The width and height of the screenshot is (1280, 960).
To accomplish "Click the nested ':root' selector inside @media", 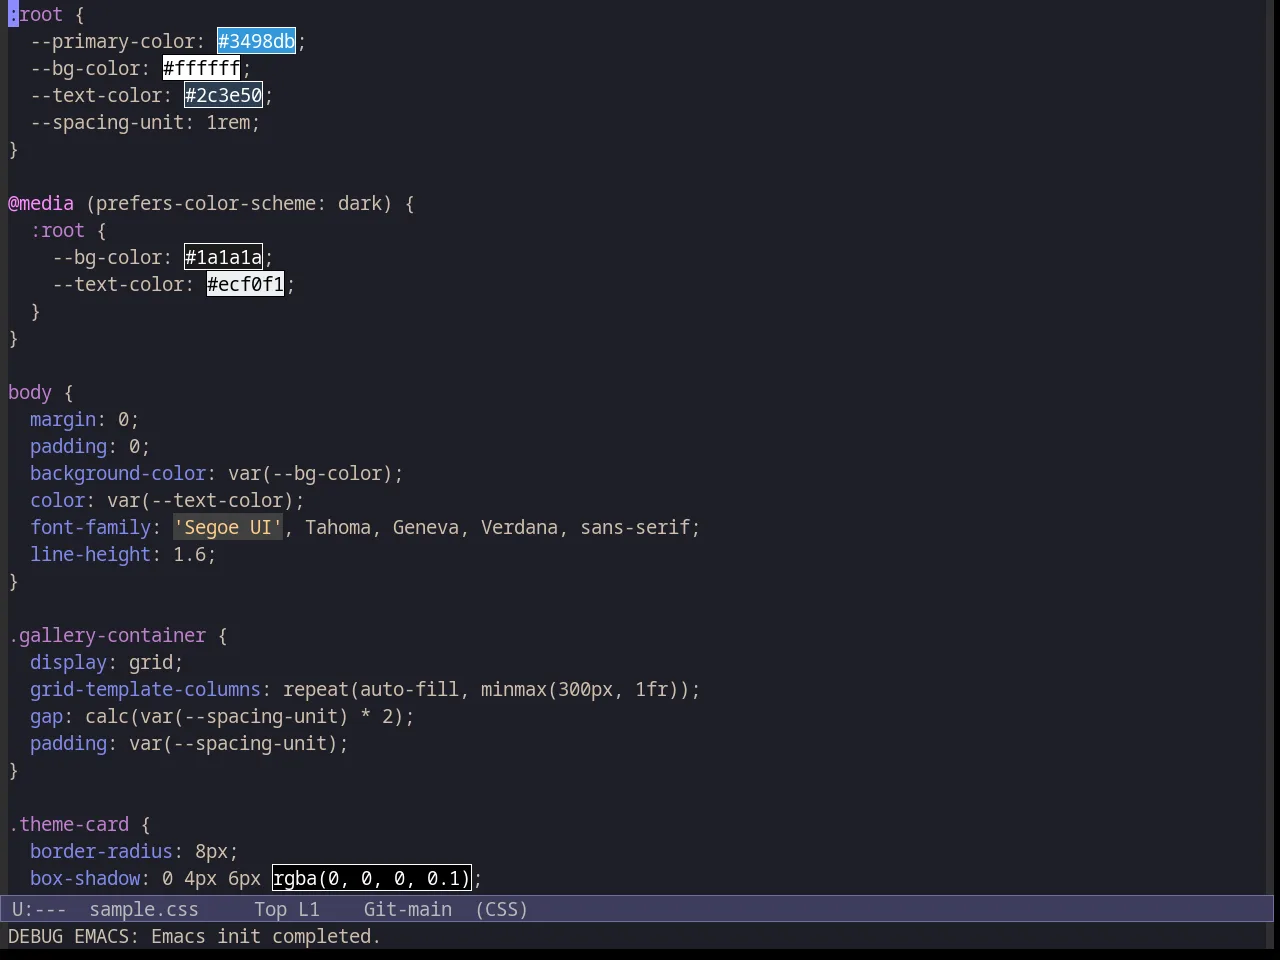I will 57,230.
